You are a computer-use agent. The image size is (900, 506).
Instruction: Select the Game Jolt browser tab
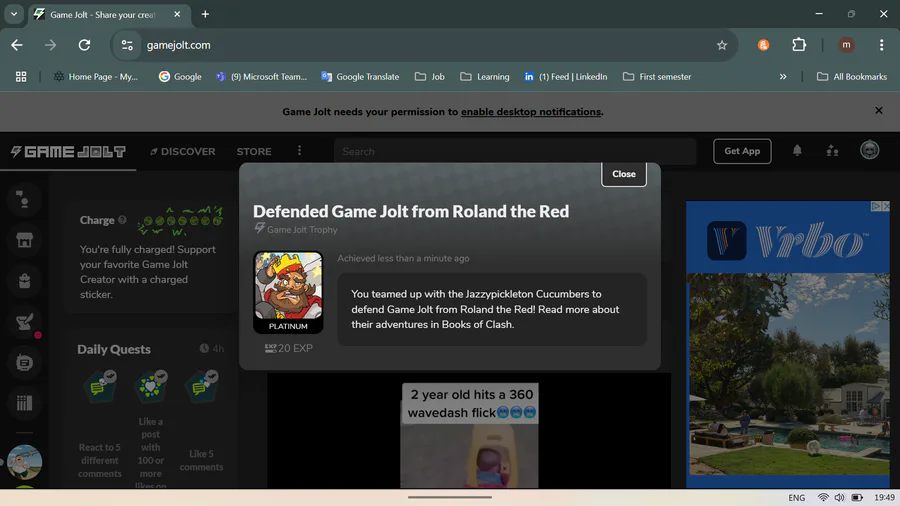(x=108, y=14)
